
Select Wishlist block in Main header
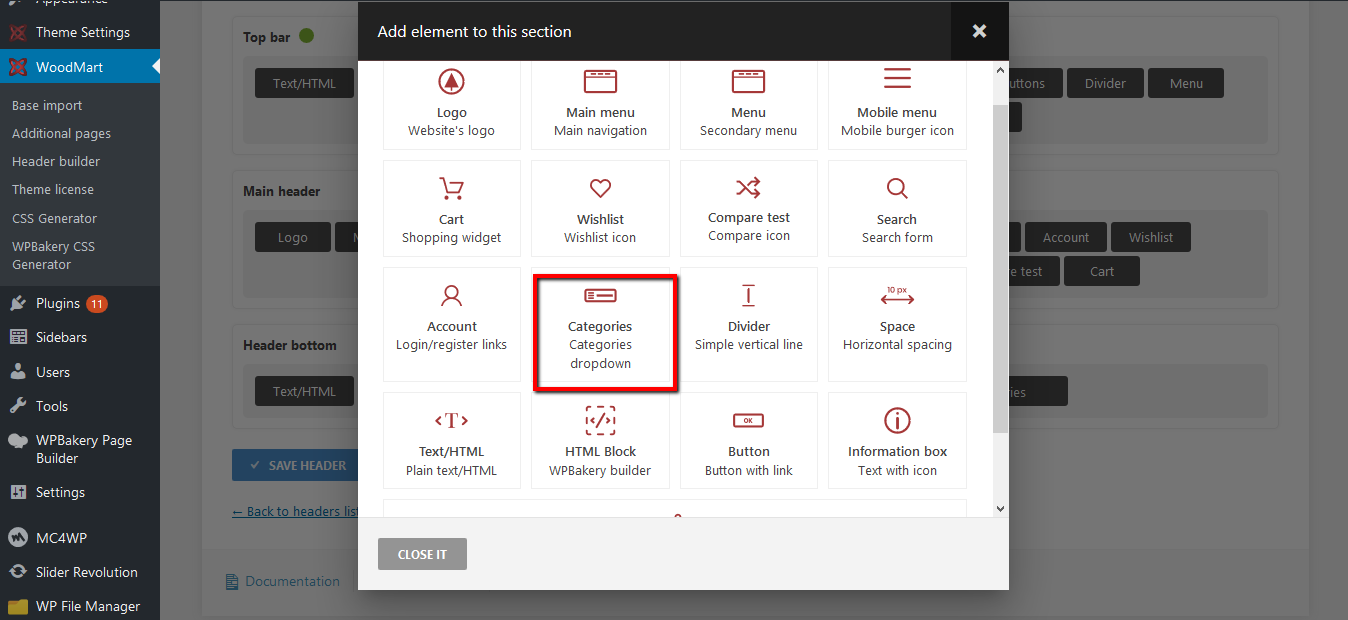click(1151, 237)
